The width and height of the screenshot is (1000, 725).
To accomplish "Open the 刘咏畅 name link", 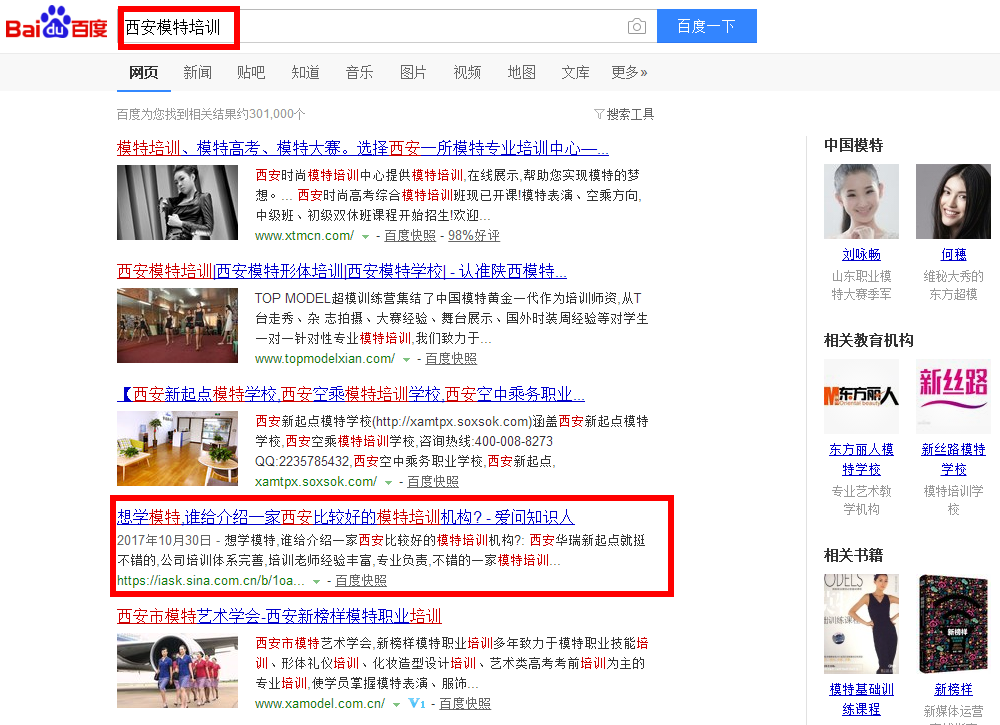I will (861, 255).
